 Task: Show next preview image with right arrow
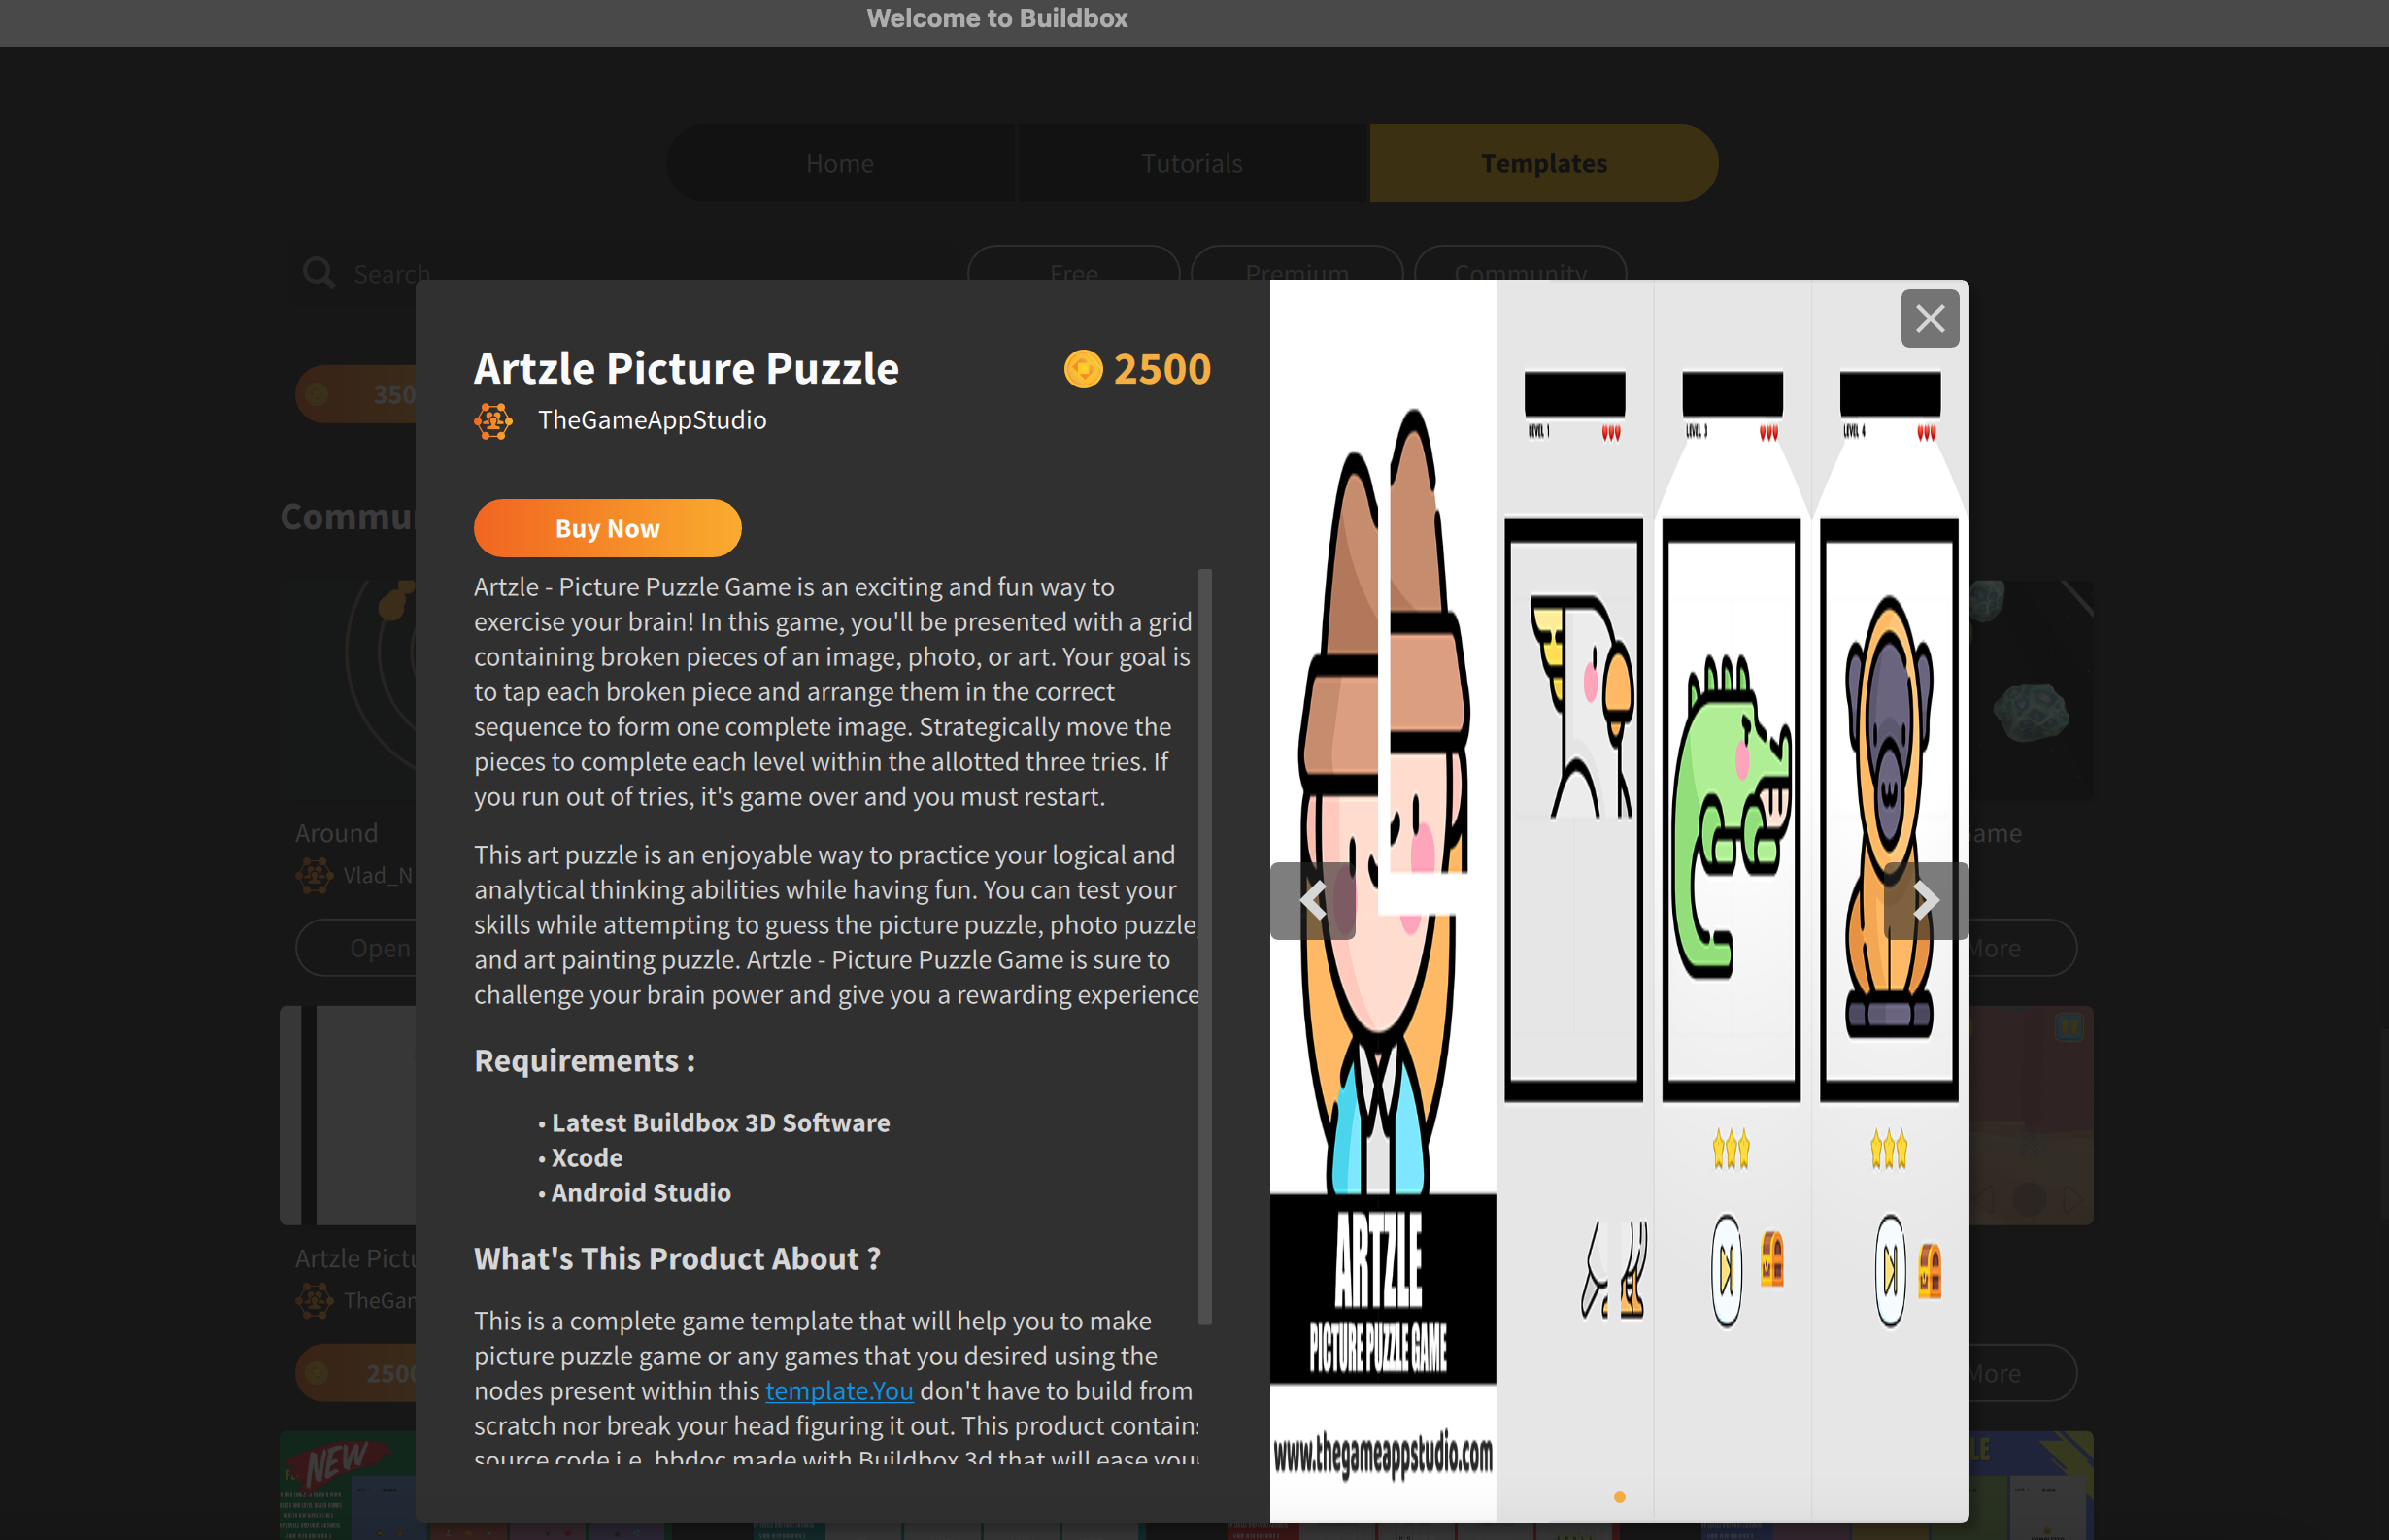[1925, 900]
